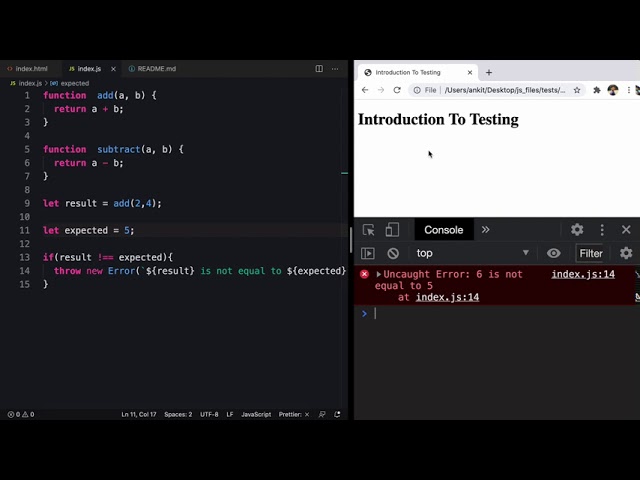The height and width of the screenshot is (480, 640).
Task: Show the console sidebar
Action: tap(368, 253)
